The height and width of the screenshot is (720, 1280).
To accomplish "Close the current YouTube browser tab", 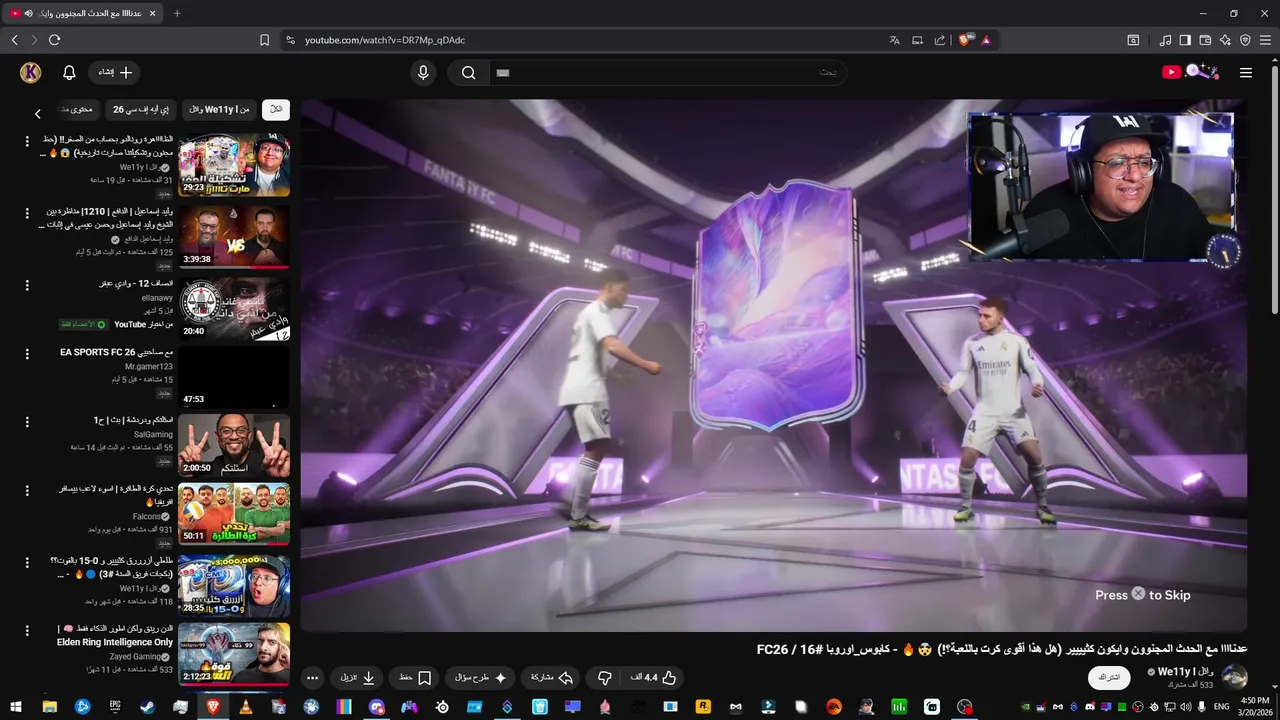I will [x=152, y=13].
